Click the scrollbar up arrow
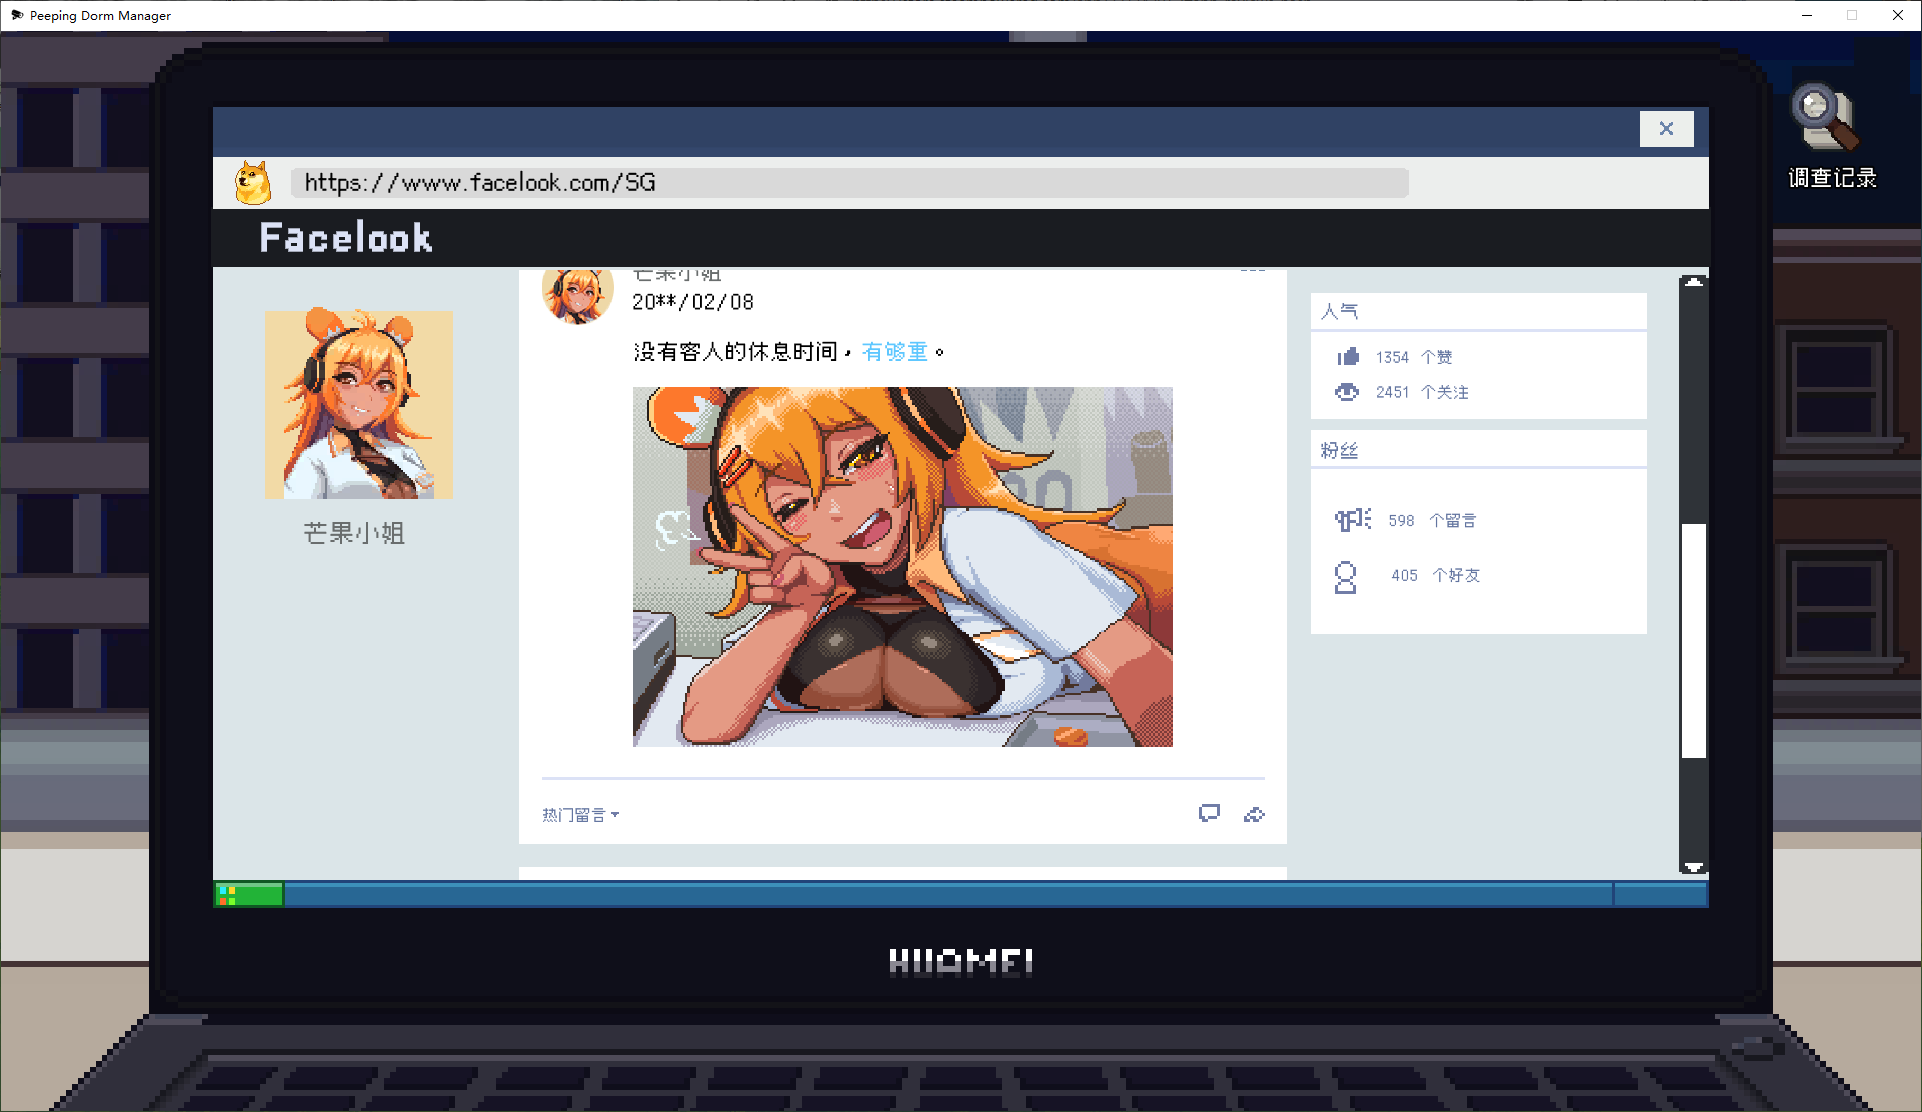 [x=1693, y=283]
